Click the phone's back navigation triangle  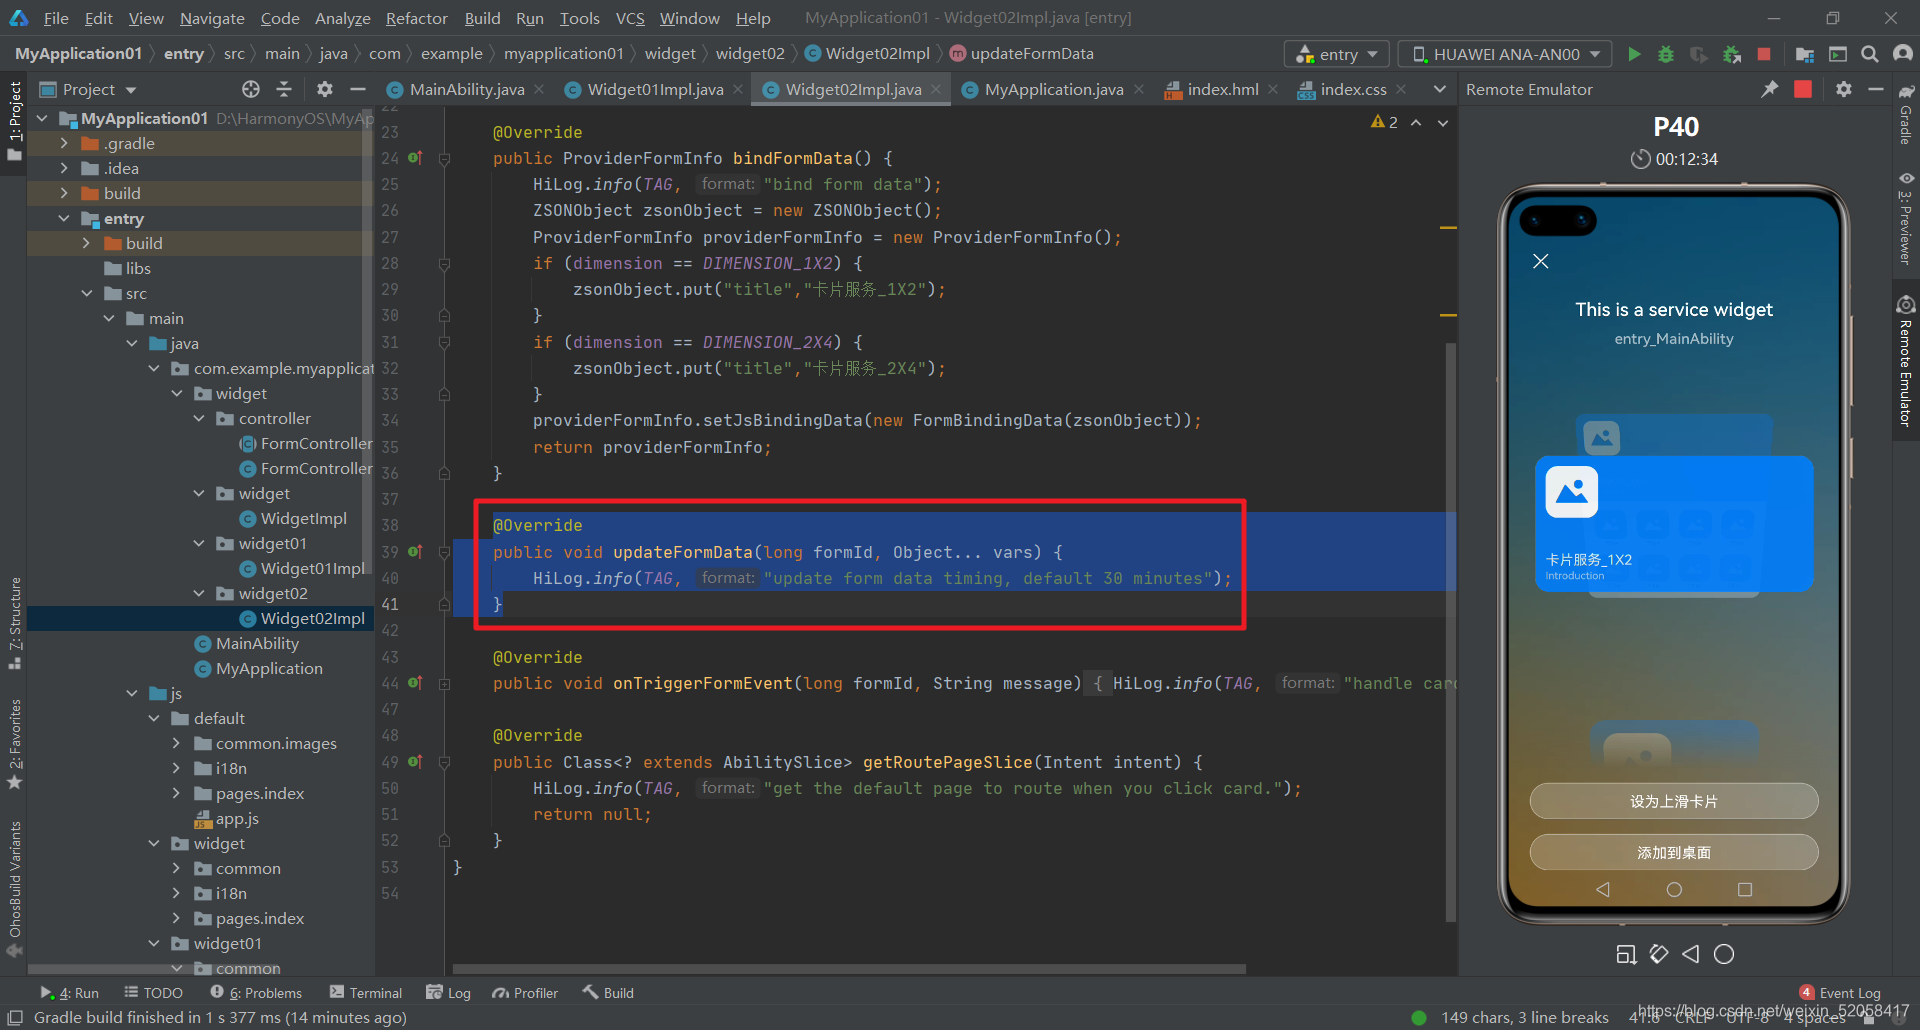[1603, 889]
